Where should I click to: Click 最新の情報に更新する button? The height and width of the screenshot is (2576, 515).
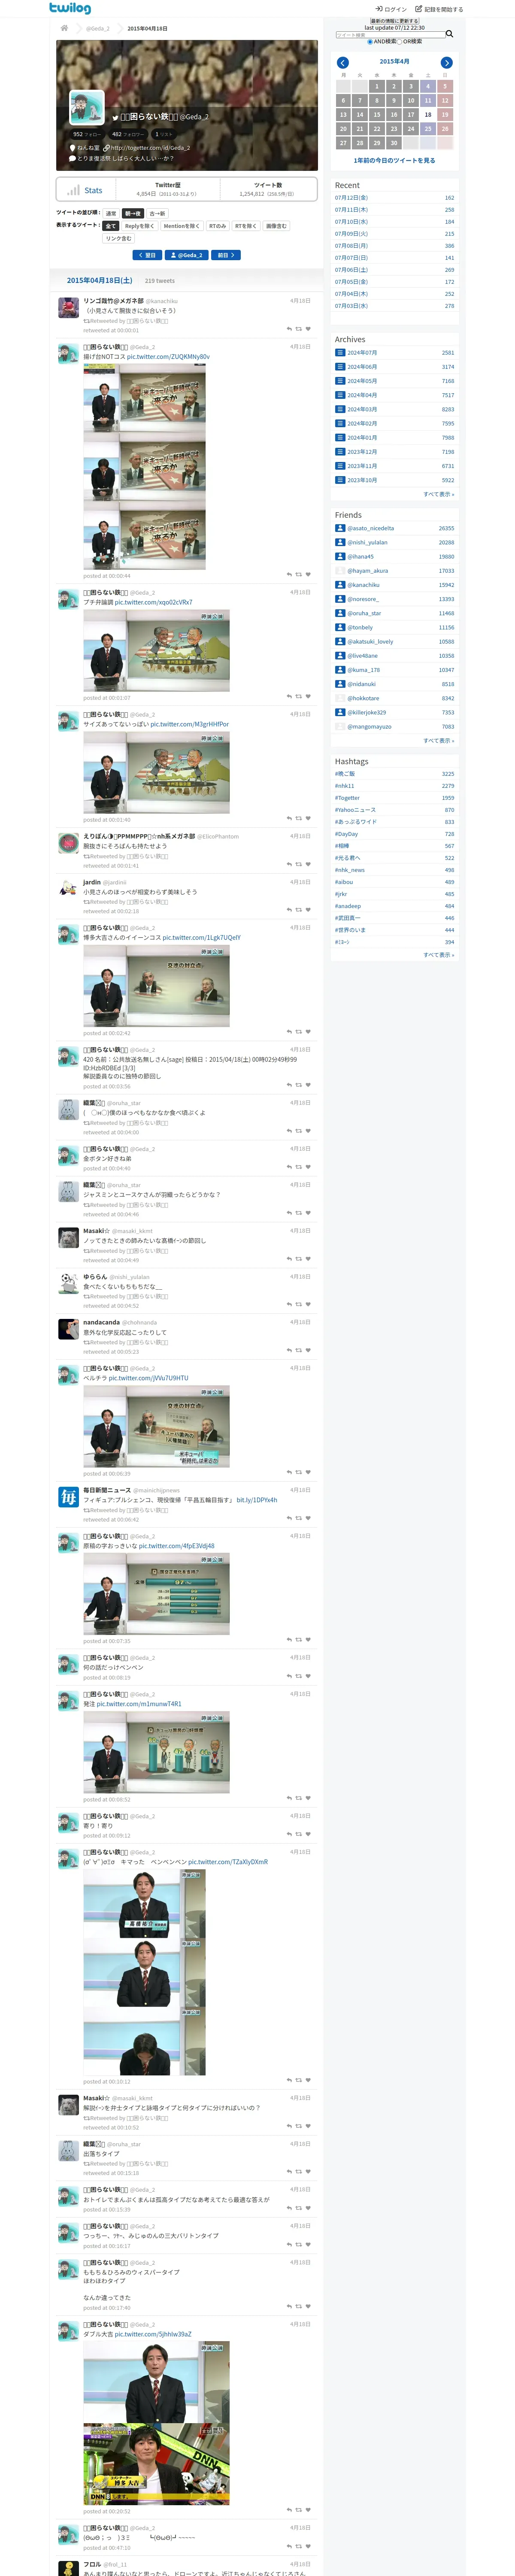click(x=395, y=21)
